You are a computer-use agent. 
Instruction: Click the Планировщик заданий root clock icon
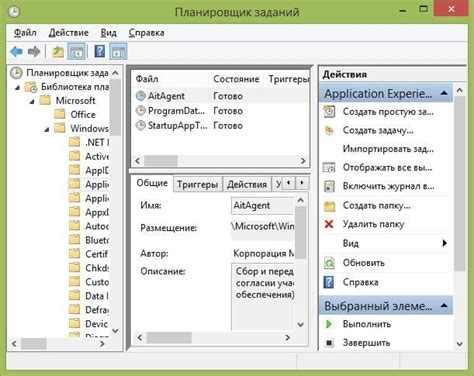(16, 73)
